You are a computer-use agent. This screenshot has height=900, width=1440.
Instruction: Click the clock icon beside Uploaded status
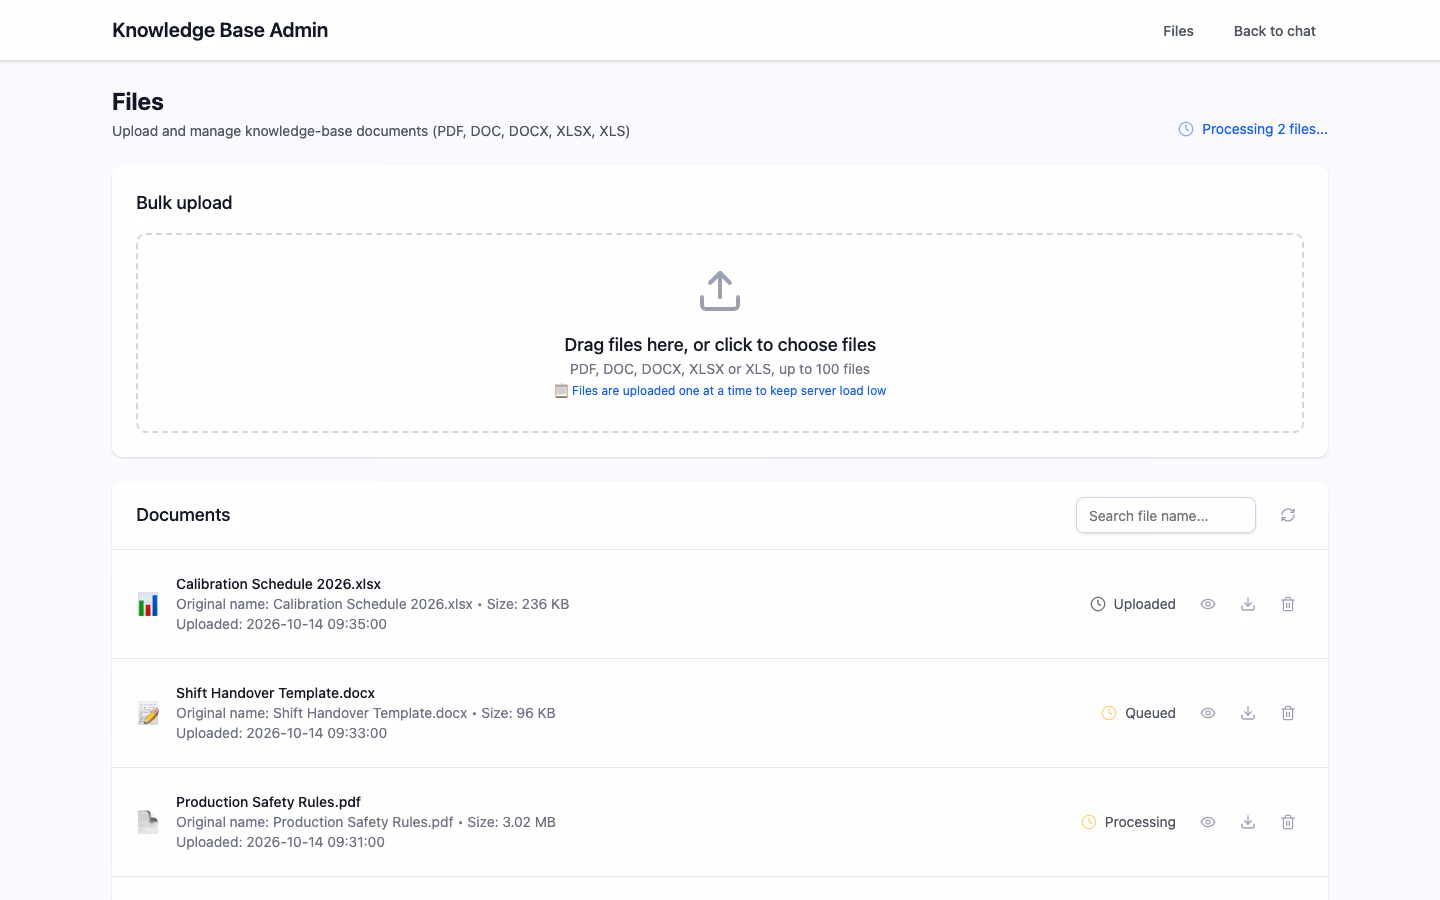coord(1098,604)
